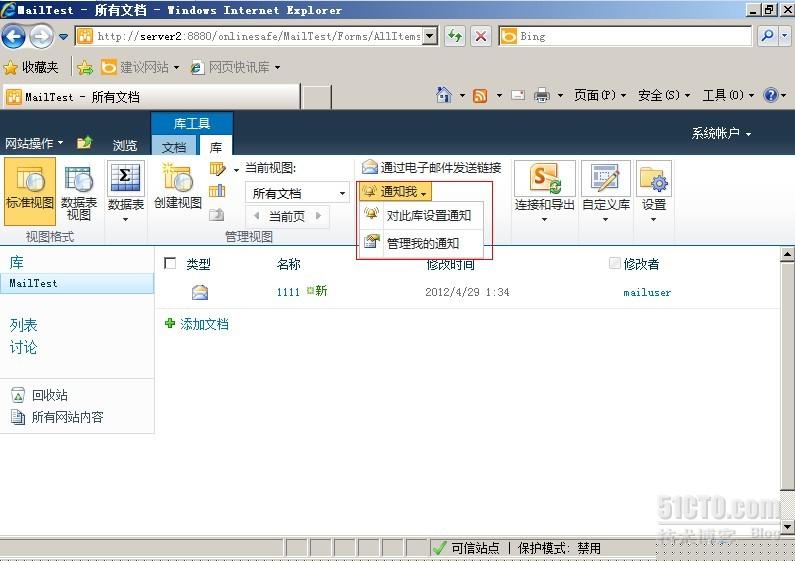Open a new blank browser tab
This screenshot has width=795, height=561.
click(x=317, y=96)
